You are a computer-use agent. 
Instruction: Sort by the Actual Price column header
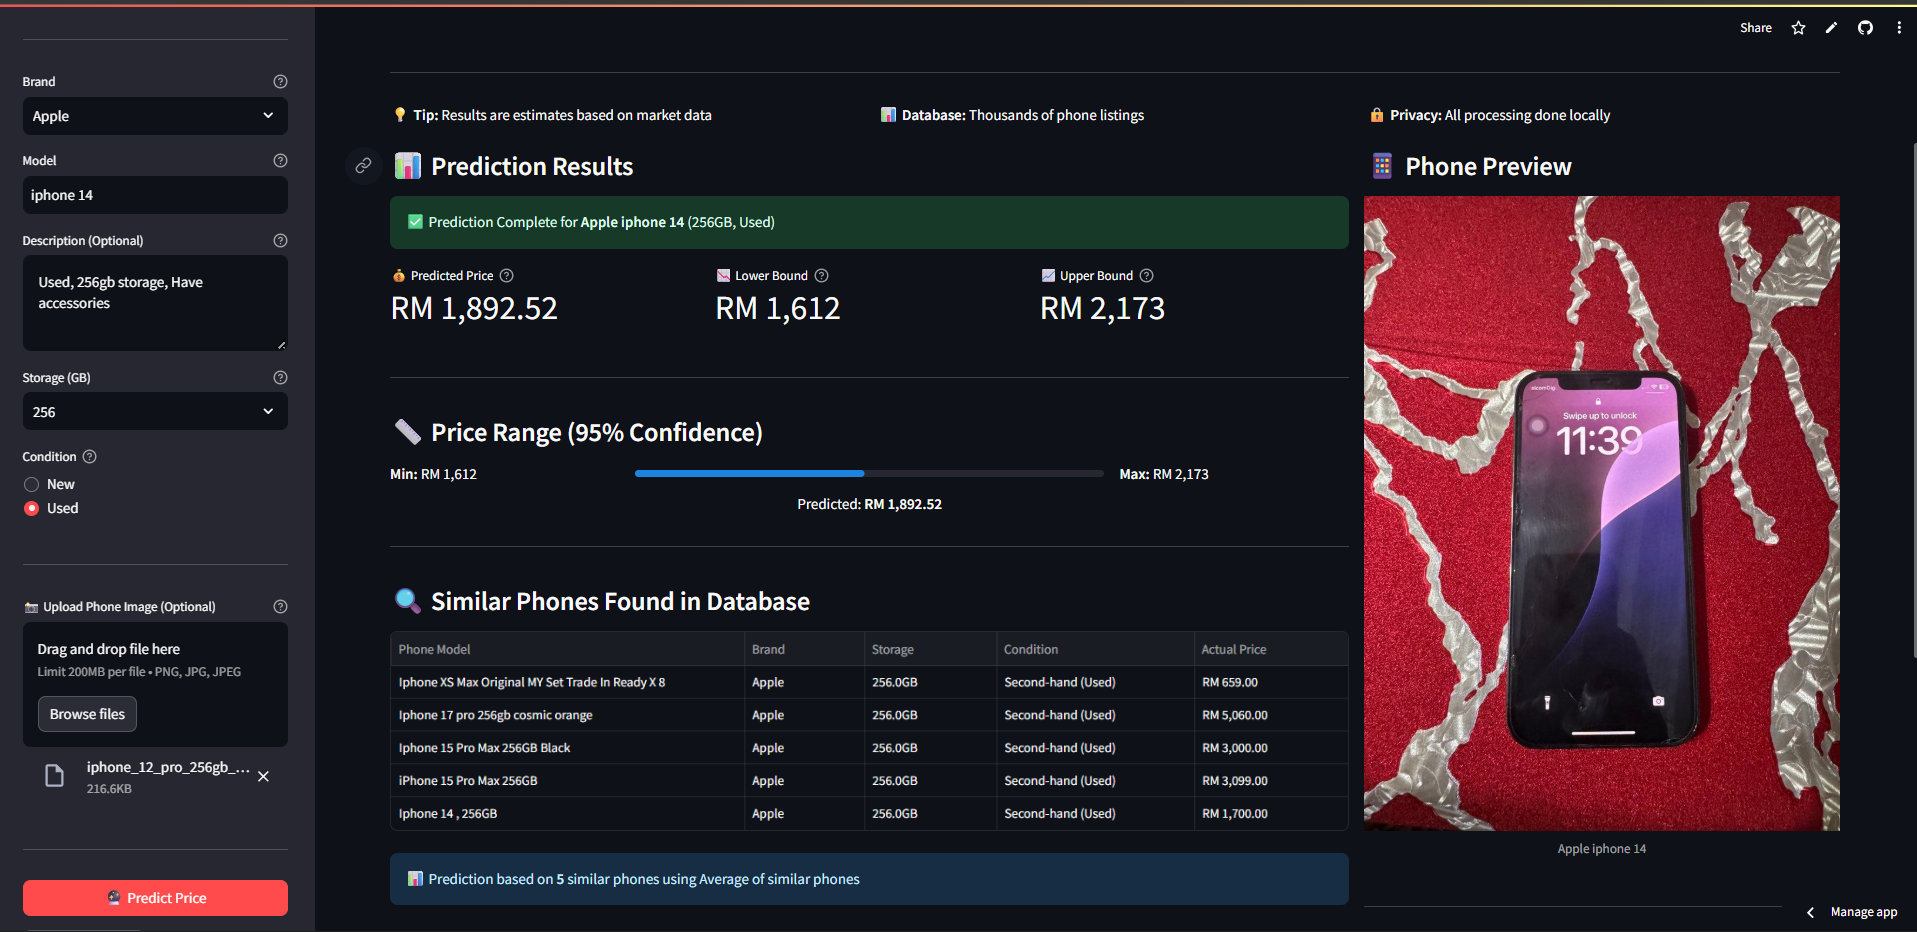point(1233,650)
